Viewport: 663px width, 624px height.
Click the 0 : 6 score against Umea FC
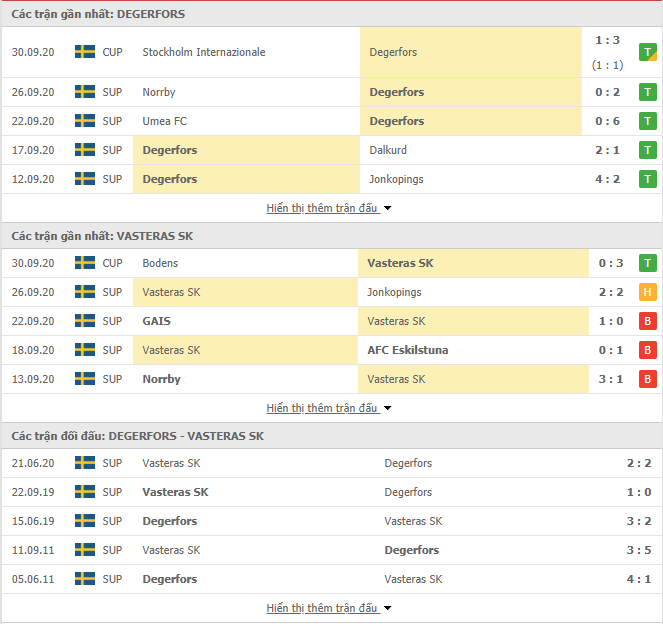click(608, 121)
